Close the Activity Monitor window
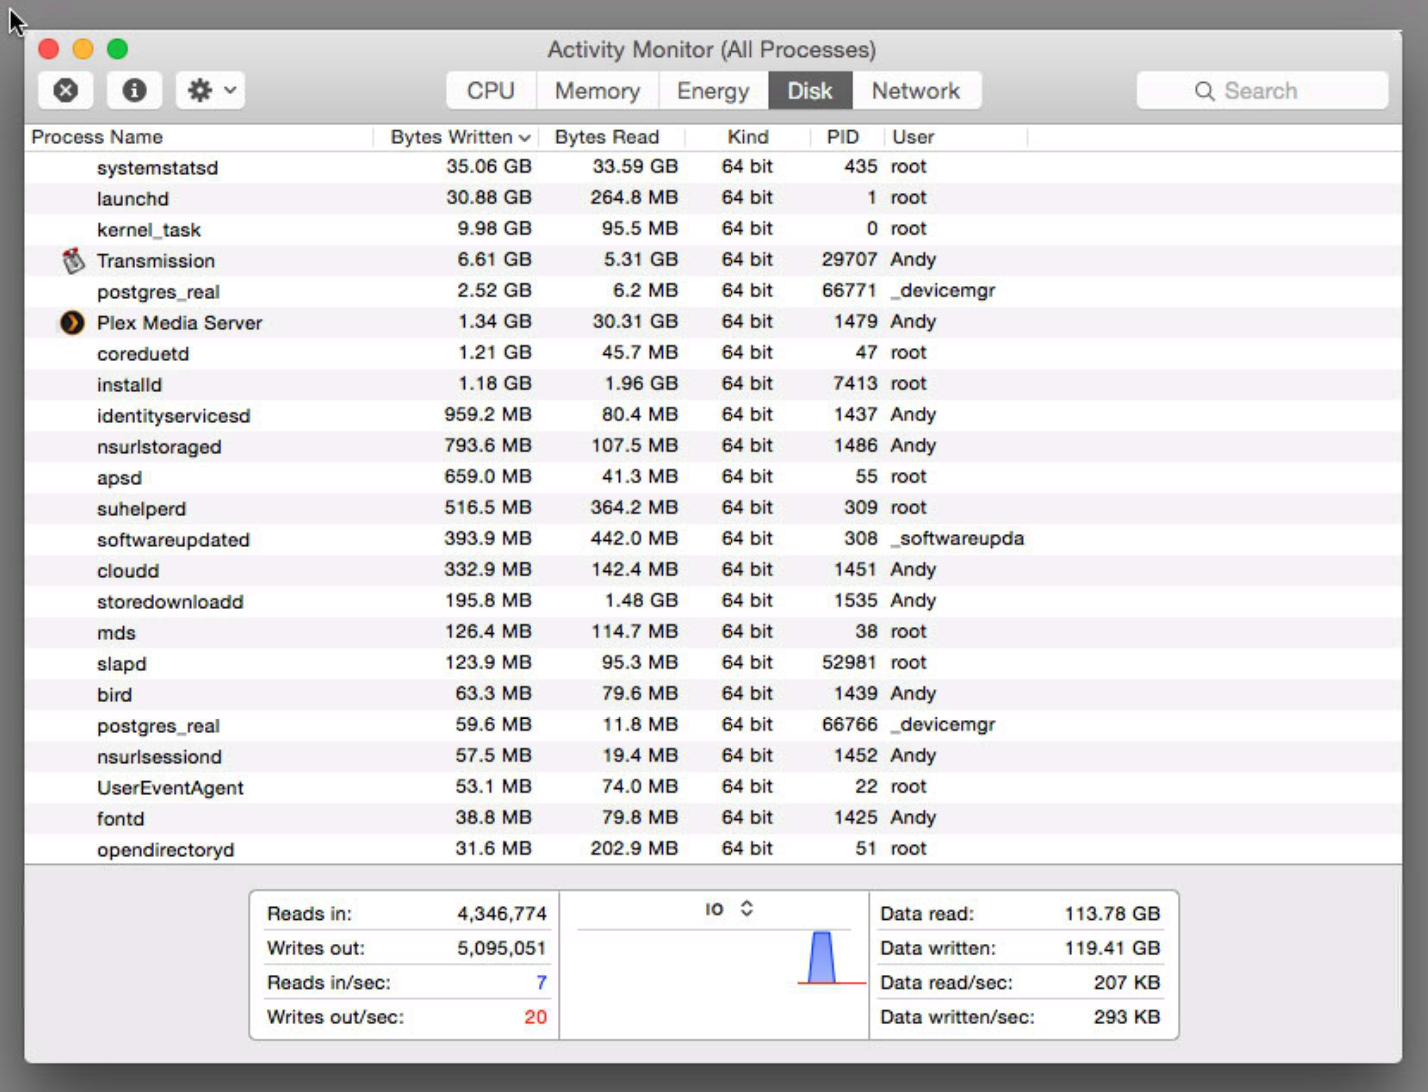This screenshot has height=1092, width=1428. coord(49,49)
